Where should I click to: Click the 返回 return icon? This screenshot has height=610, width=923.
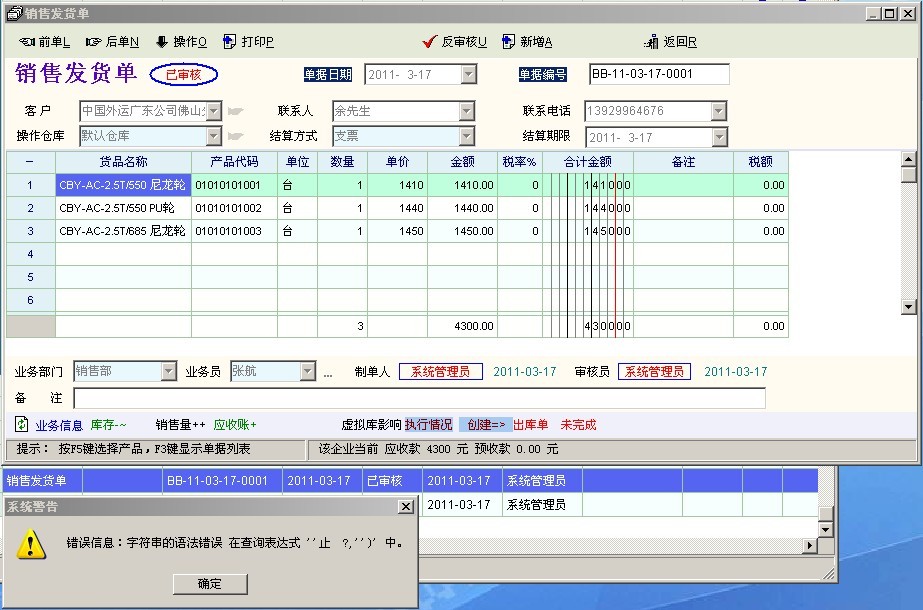click(x=652, y=42)
